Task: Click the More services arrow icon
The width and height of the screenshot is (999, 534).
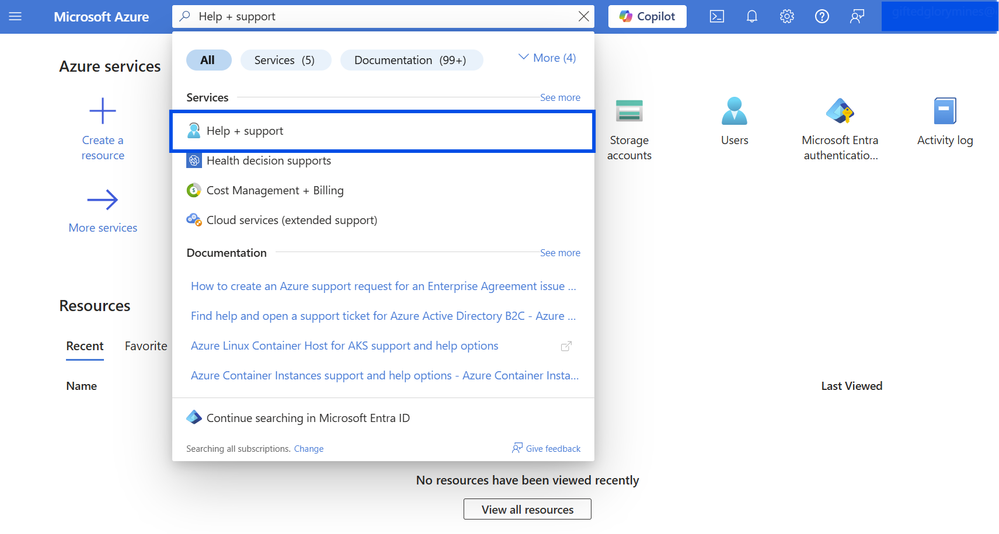Action: (x=103, y=199)
